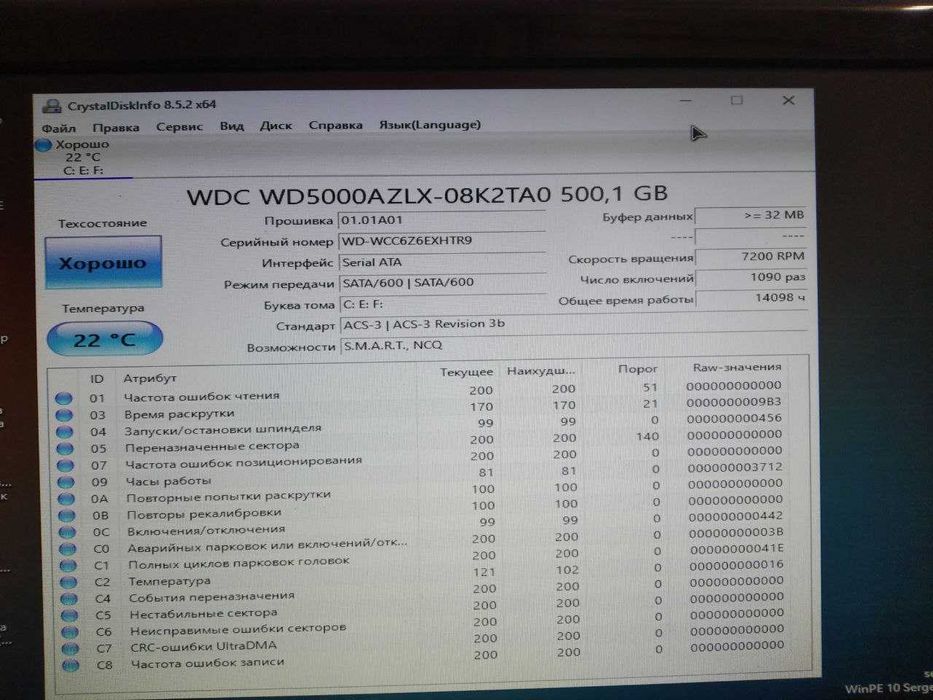Image resolution: width=933 pixels, height=700 pixels.
Task: Click the serial number field WD-WCC6Z6EXHTR9
Action: 442,240
